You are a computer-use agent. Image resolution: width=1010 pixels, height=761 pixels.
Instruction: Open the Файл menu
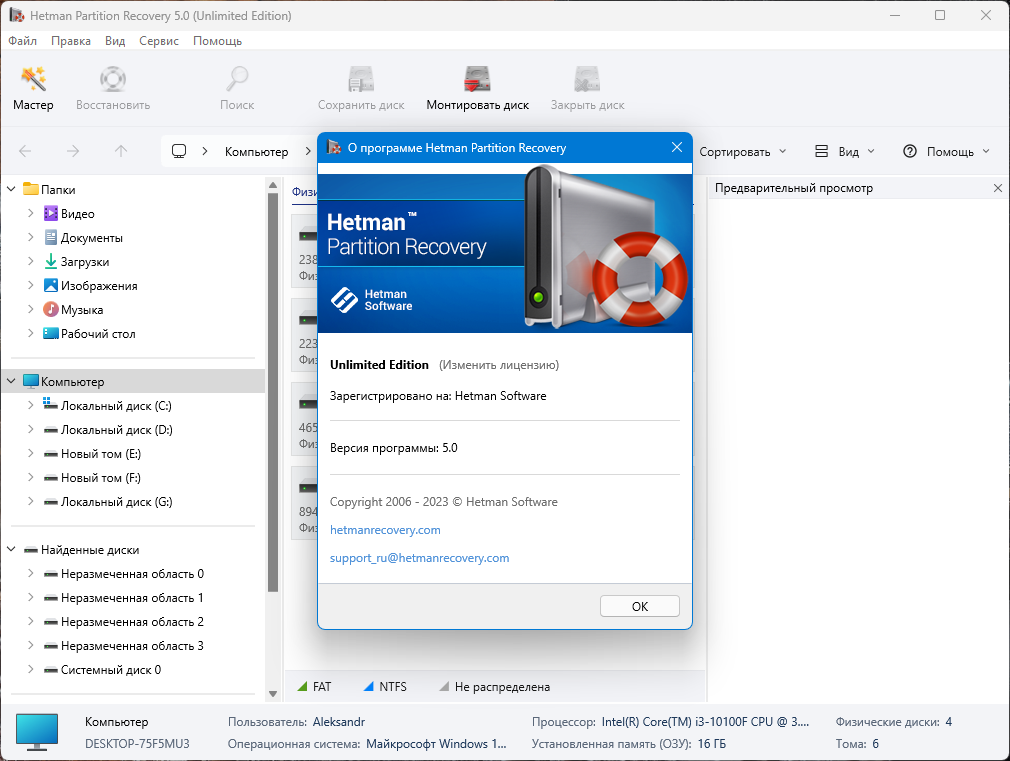(23, 41)
